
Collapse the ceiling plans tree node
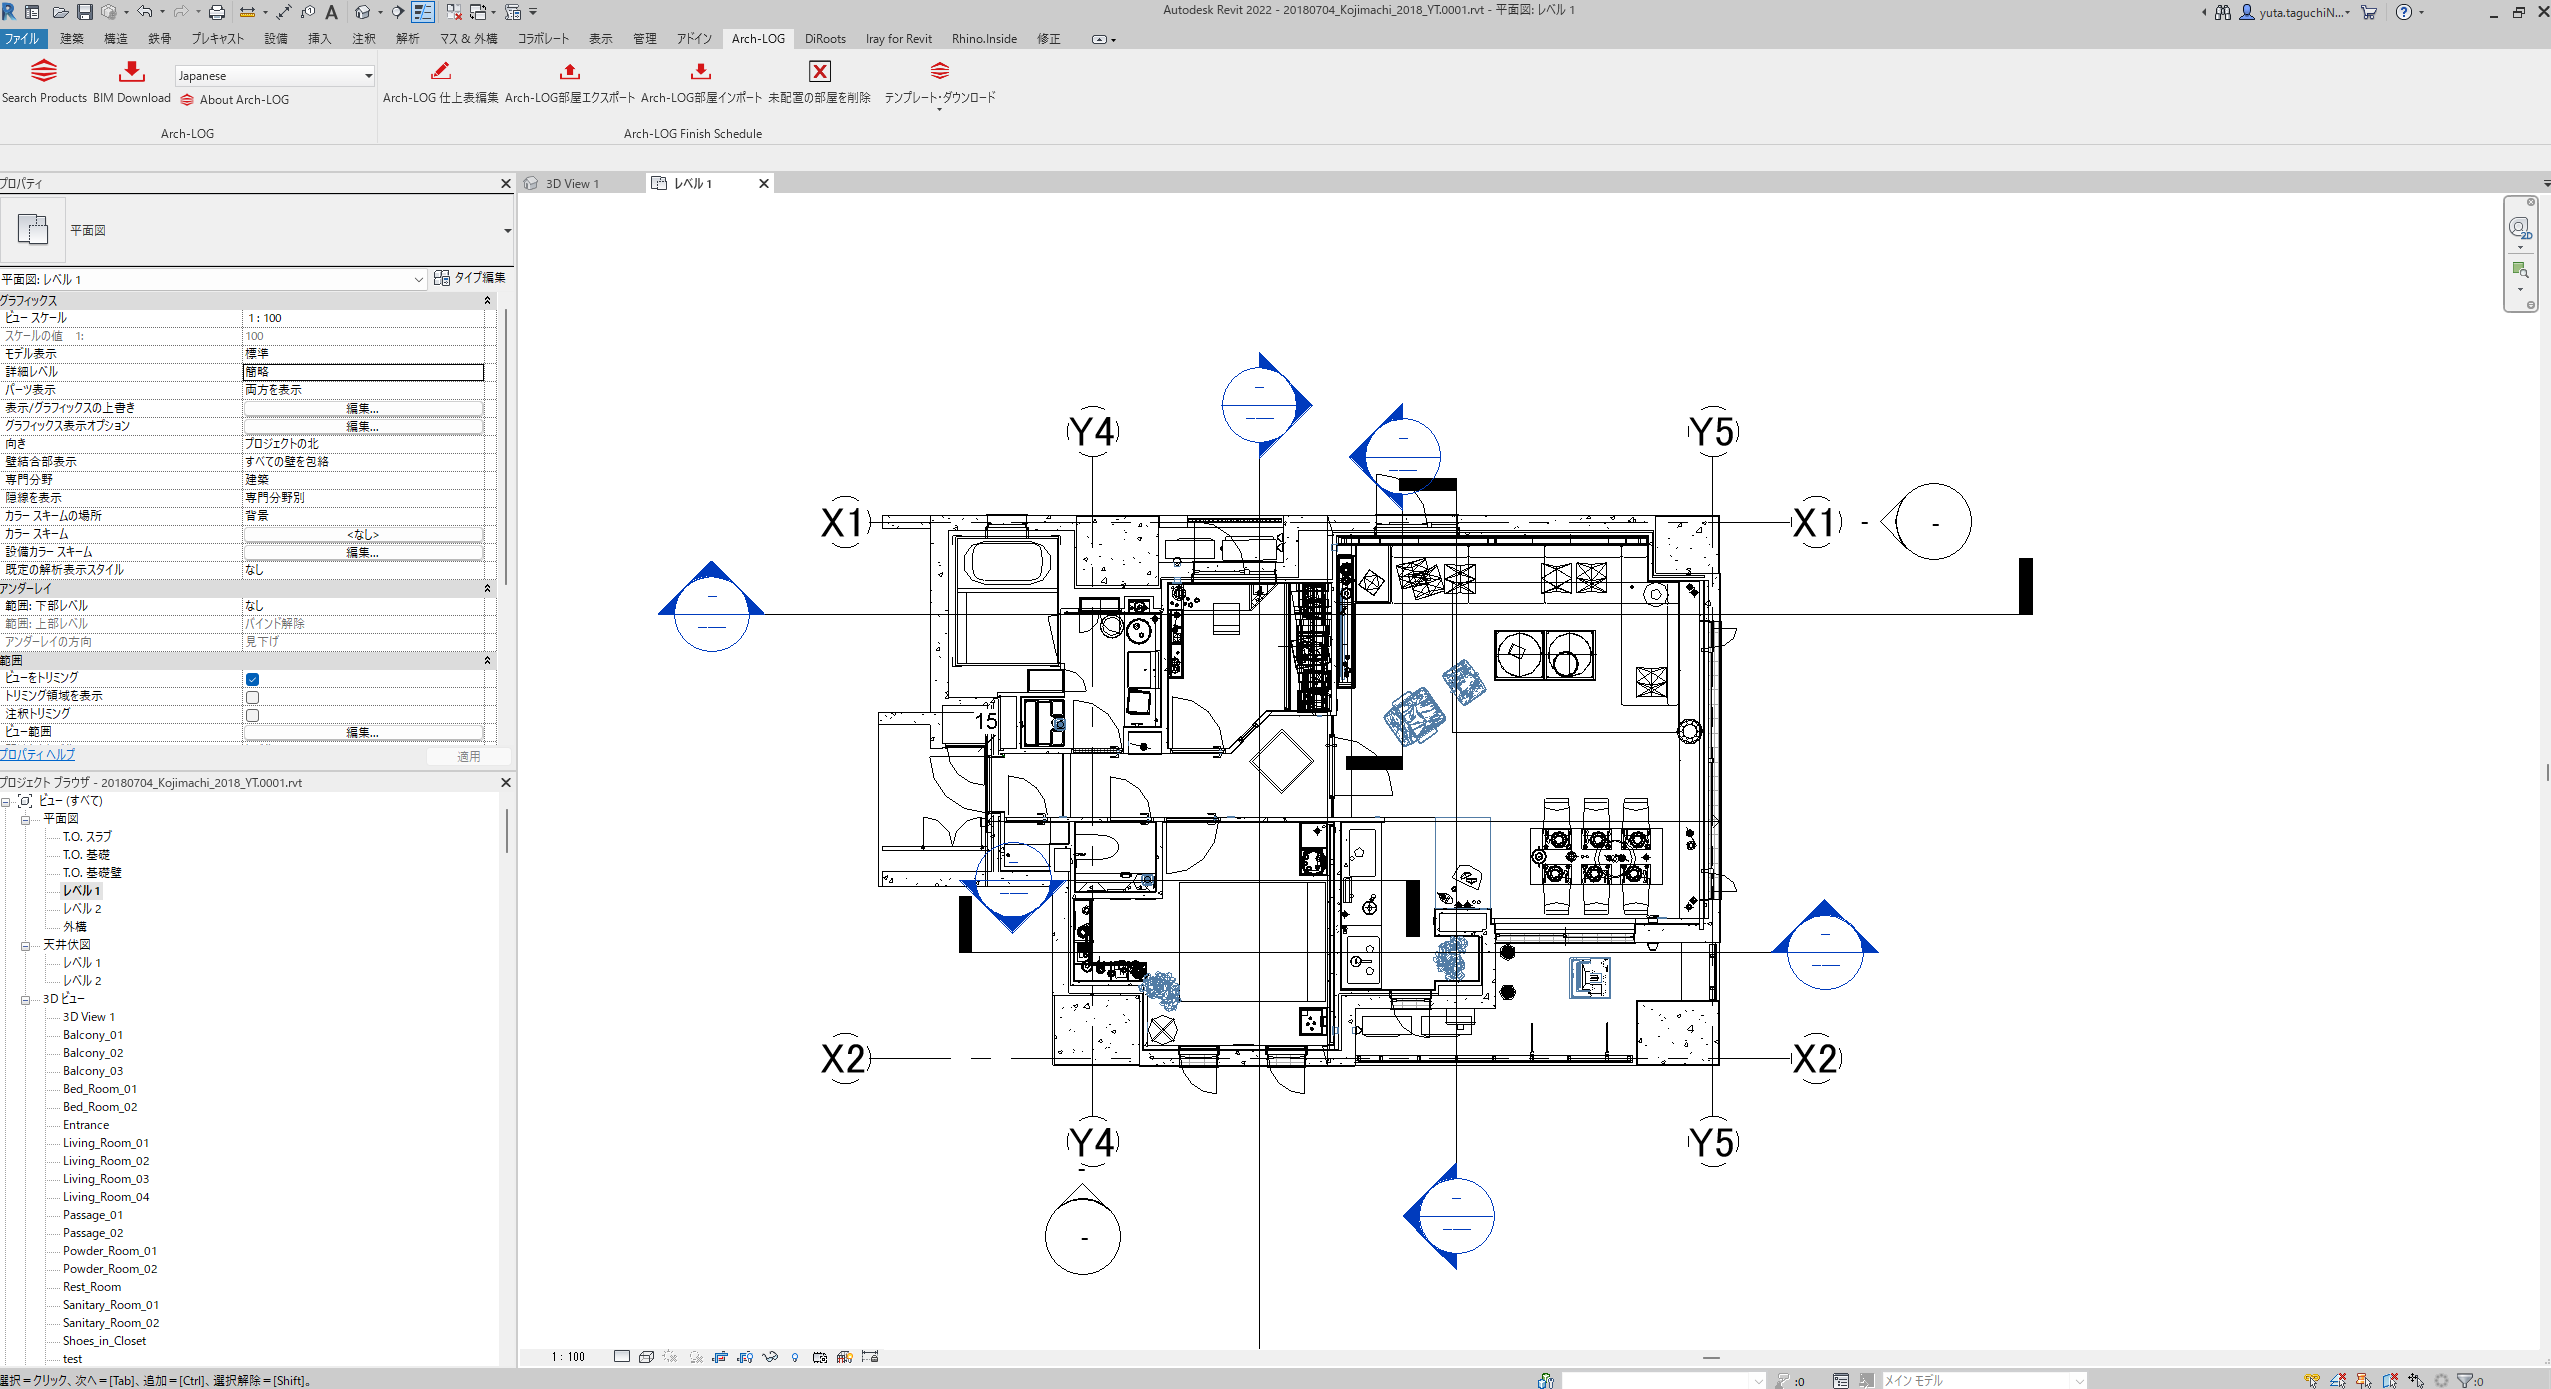[x=26, y=946]
